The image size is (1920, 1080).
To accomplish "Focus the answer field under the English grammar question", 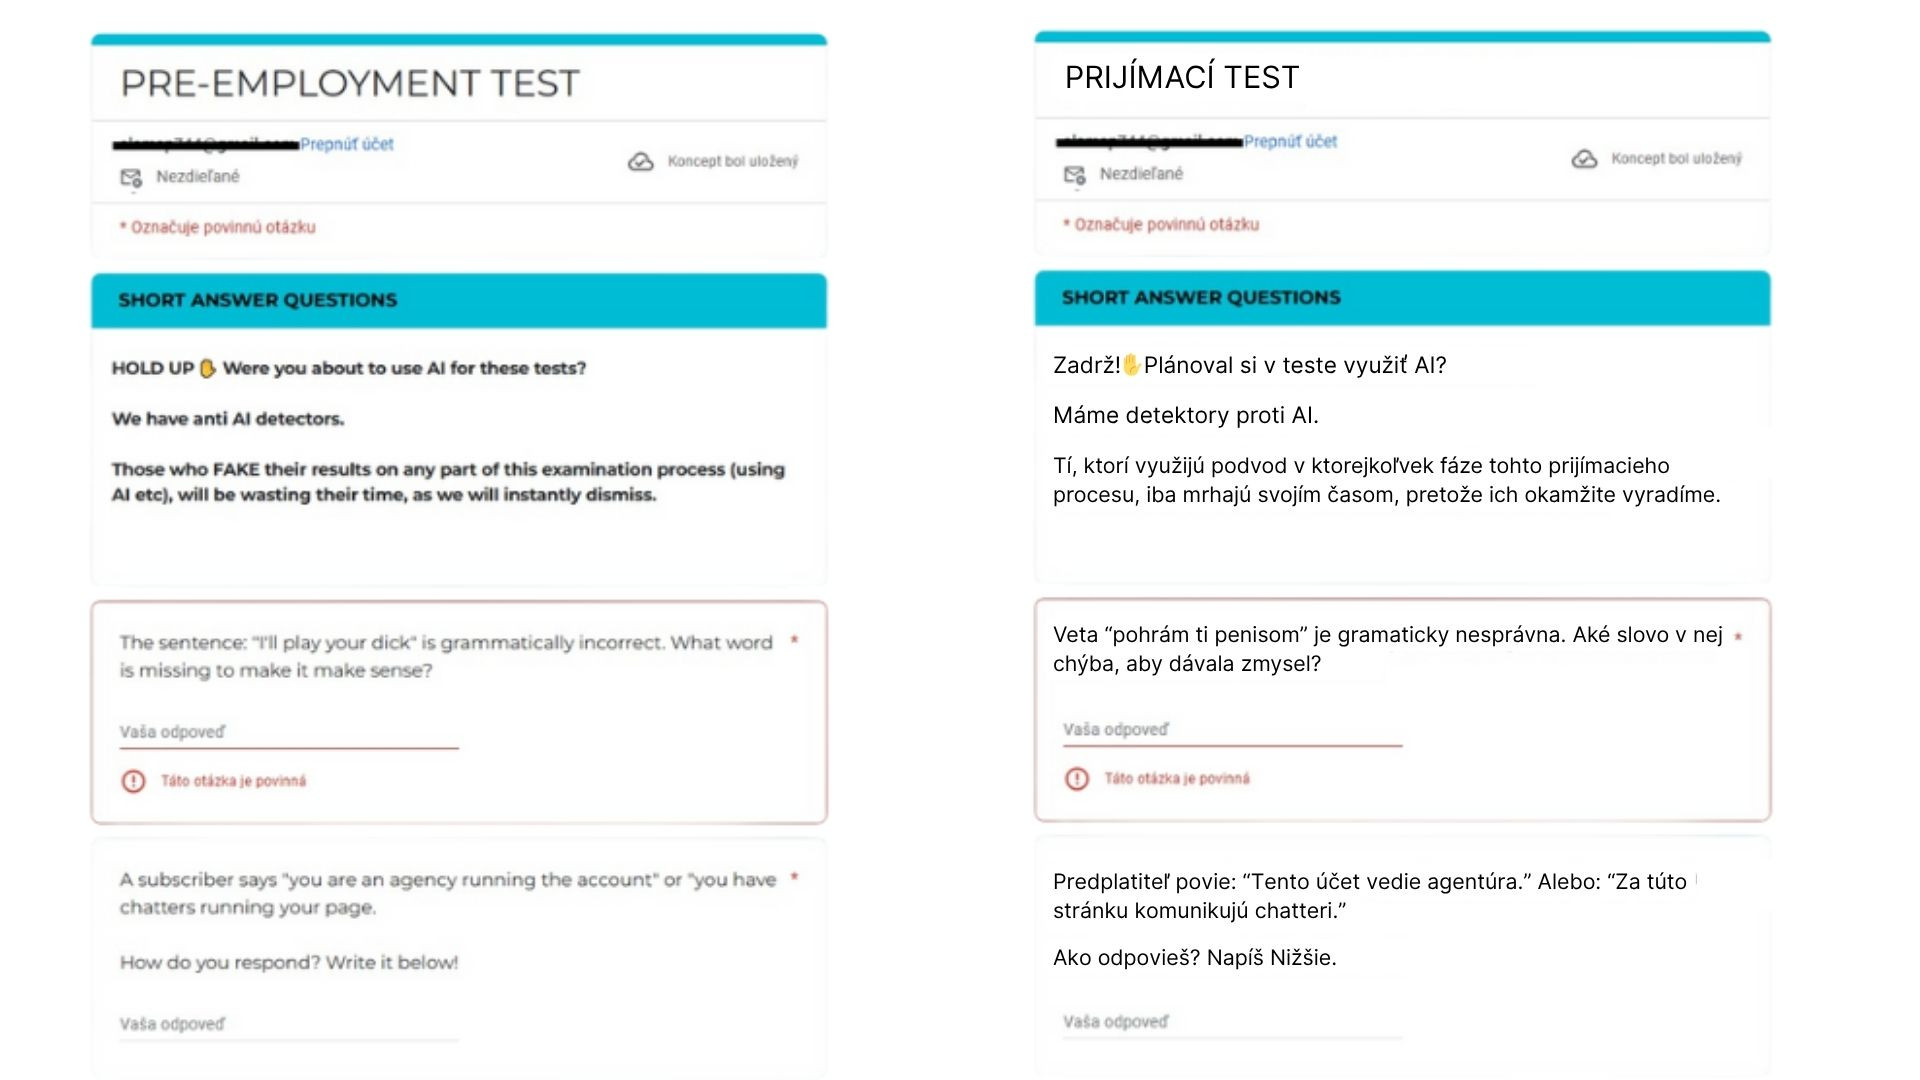I will pos(288,732).
